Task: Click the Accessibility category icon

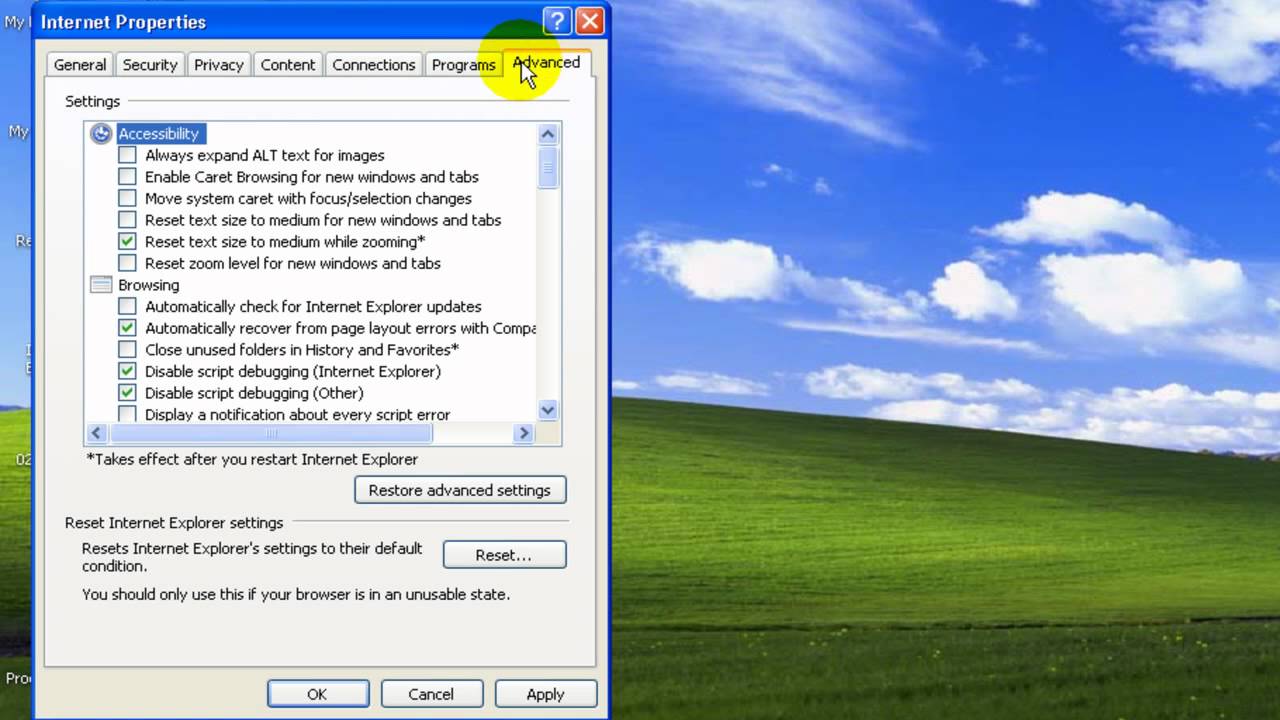Action: 100,134
